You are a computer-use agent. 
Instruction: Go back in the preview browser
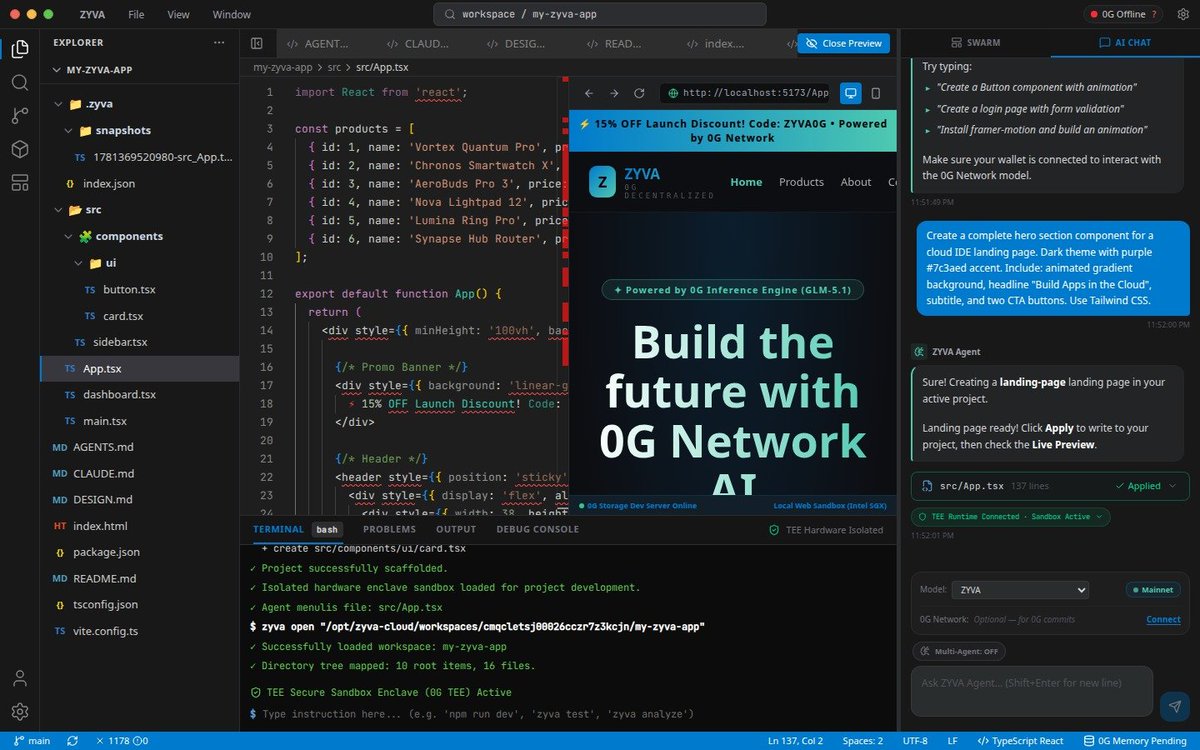pos(588,93)
